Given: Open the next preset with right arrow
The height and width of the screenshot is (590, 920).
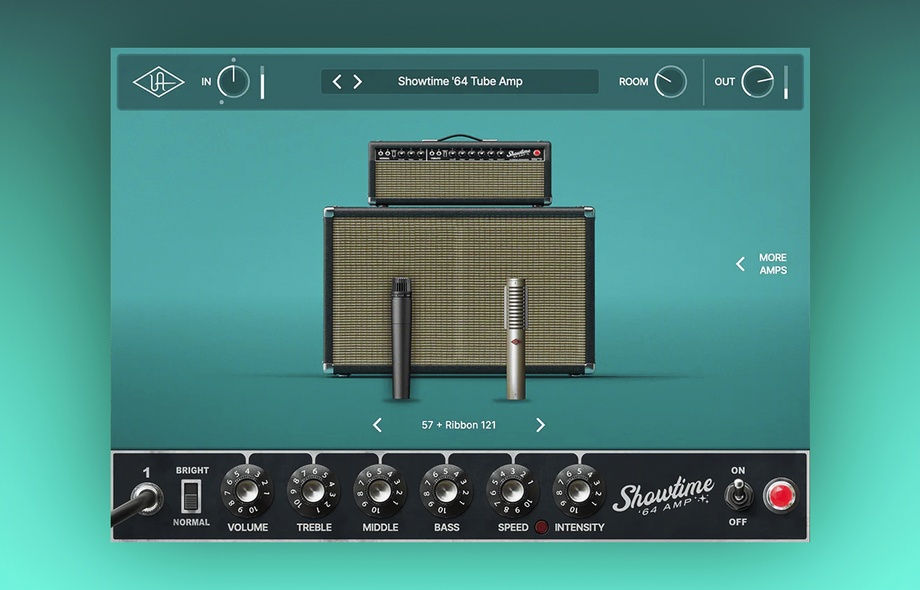Looking at the screenshot, I should (x=358, y=81).
